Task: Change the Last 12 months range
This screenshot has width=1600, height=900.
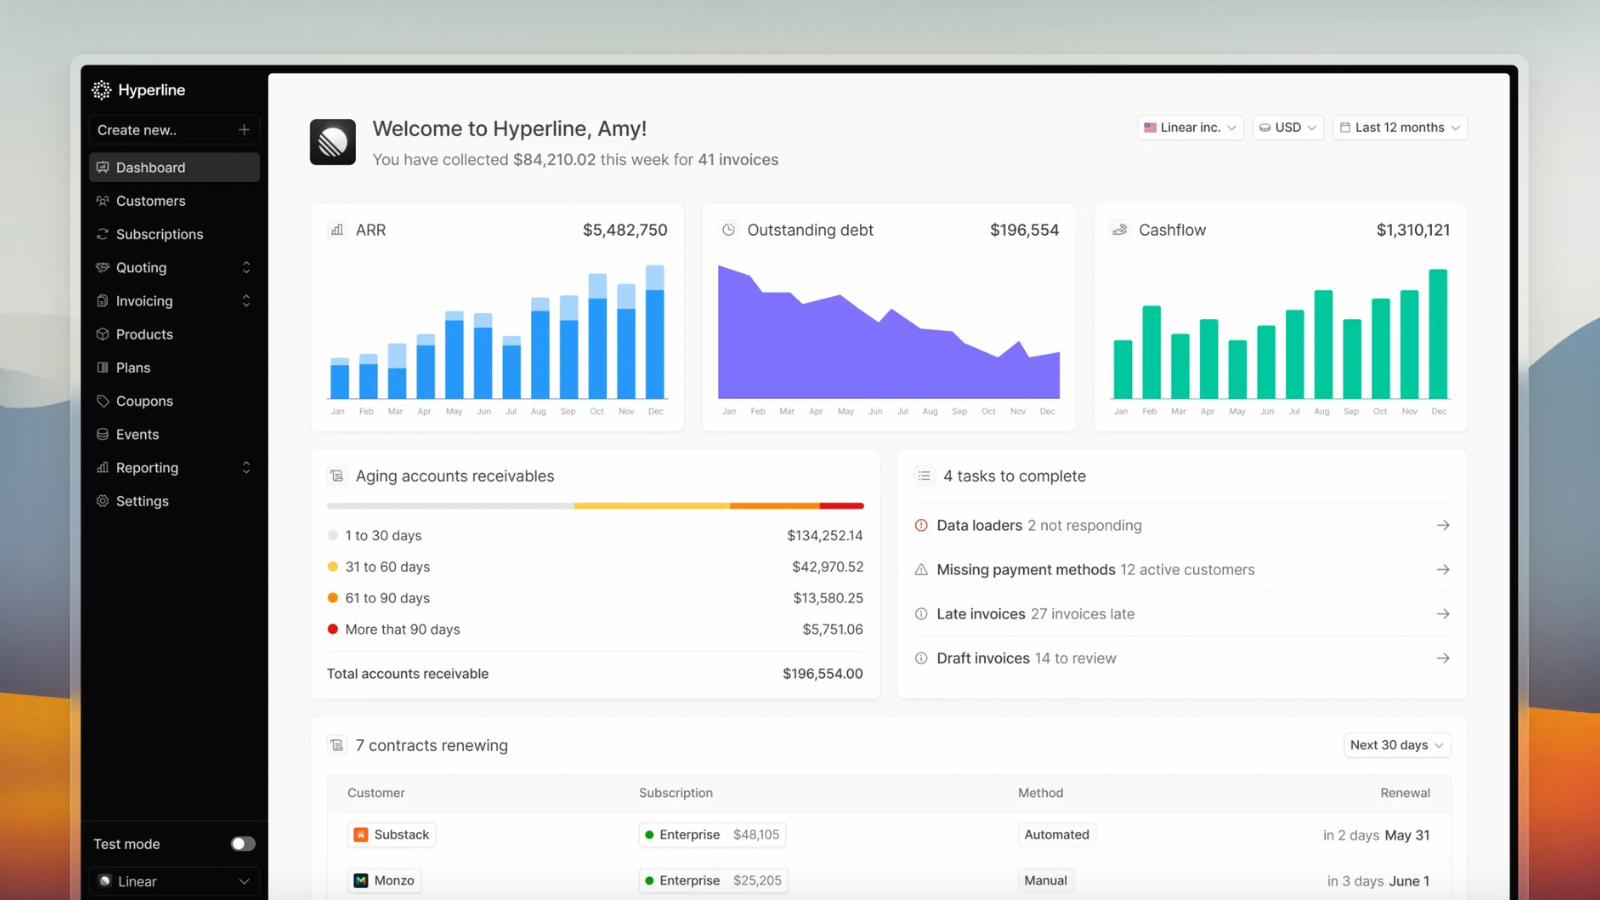Action: (1399, 128)
